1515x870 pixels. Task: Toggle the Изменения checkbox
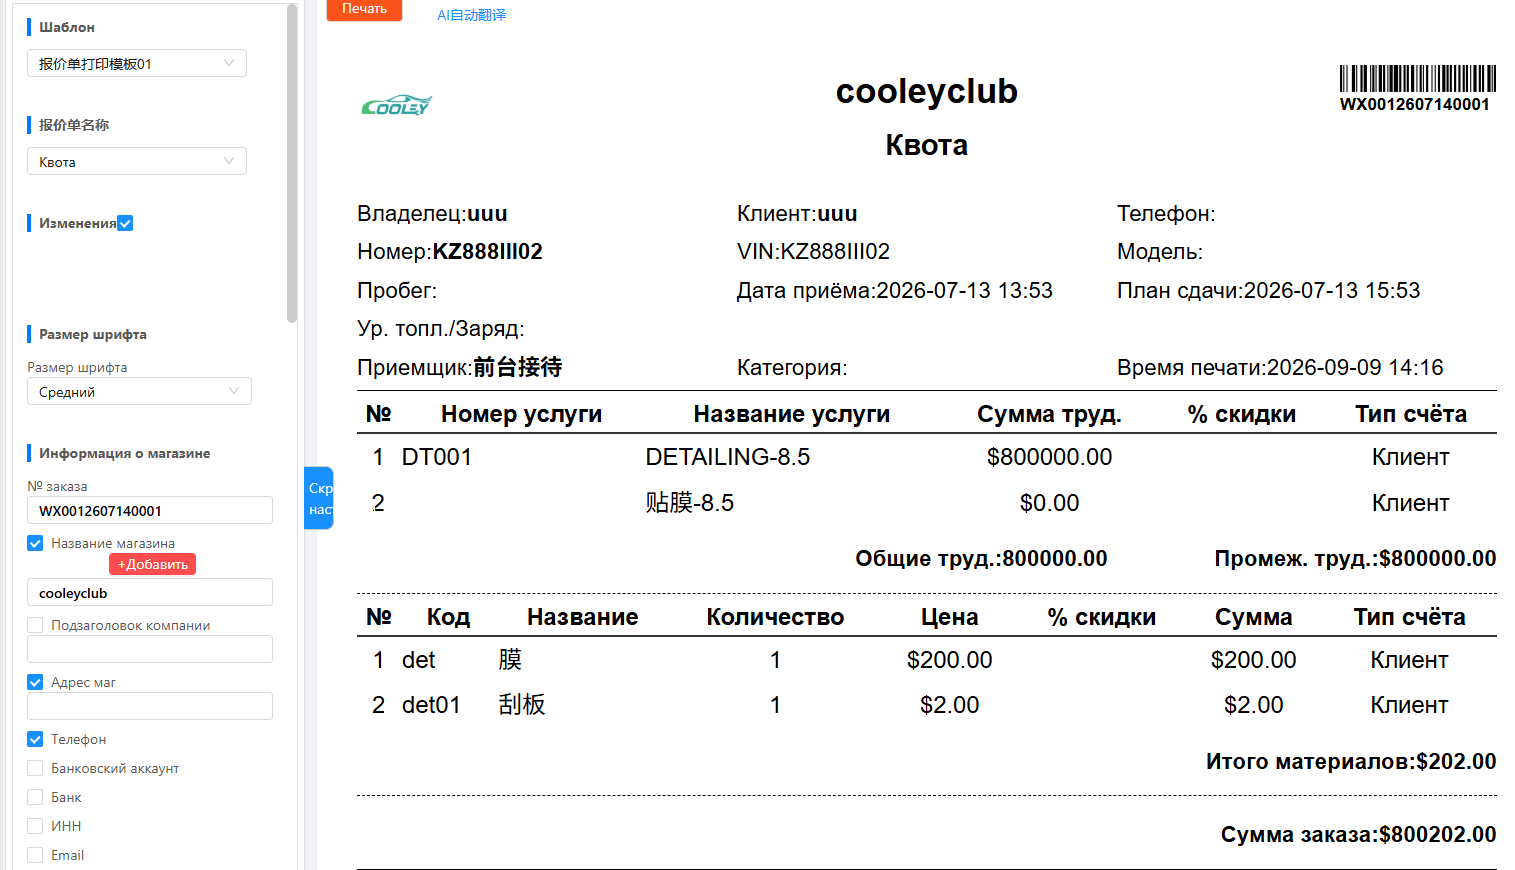point(125,223)
